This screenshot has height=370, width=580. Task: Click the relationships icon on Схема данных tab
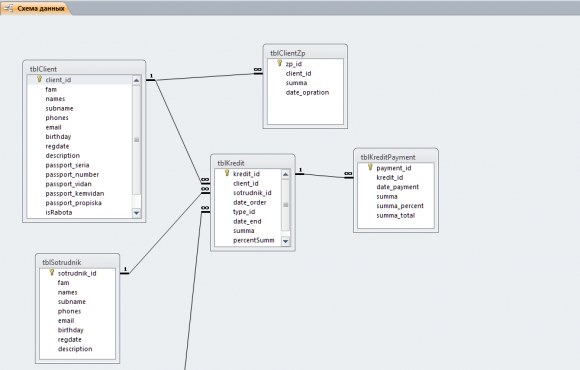(x=8, y=8)
